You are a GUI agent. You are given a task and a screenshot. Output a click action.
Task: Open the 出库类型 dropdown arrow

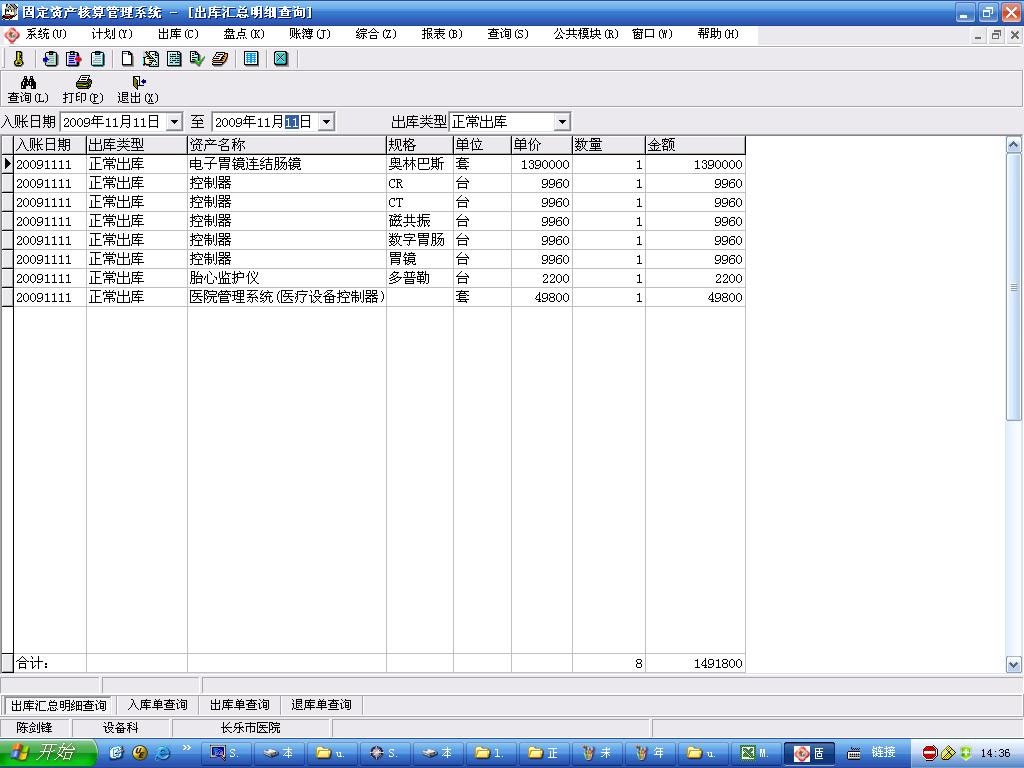562,122
